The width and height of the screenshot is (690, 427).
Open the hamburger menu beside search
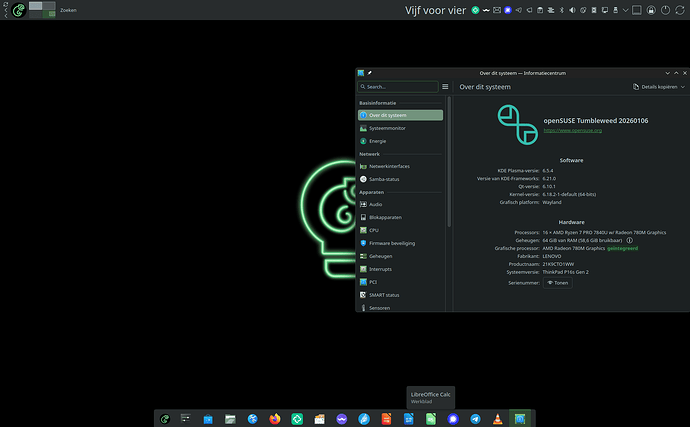[x=445, y=87]
